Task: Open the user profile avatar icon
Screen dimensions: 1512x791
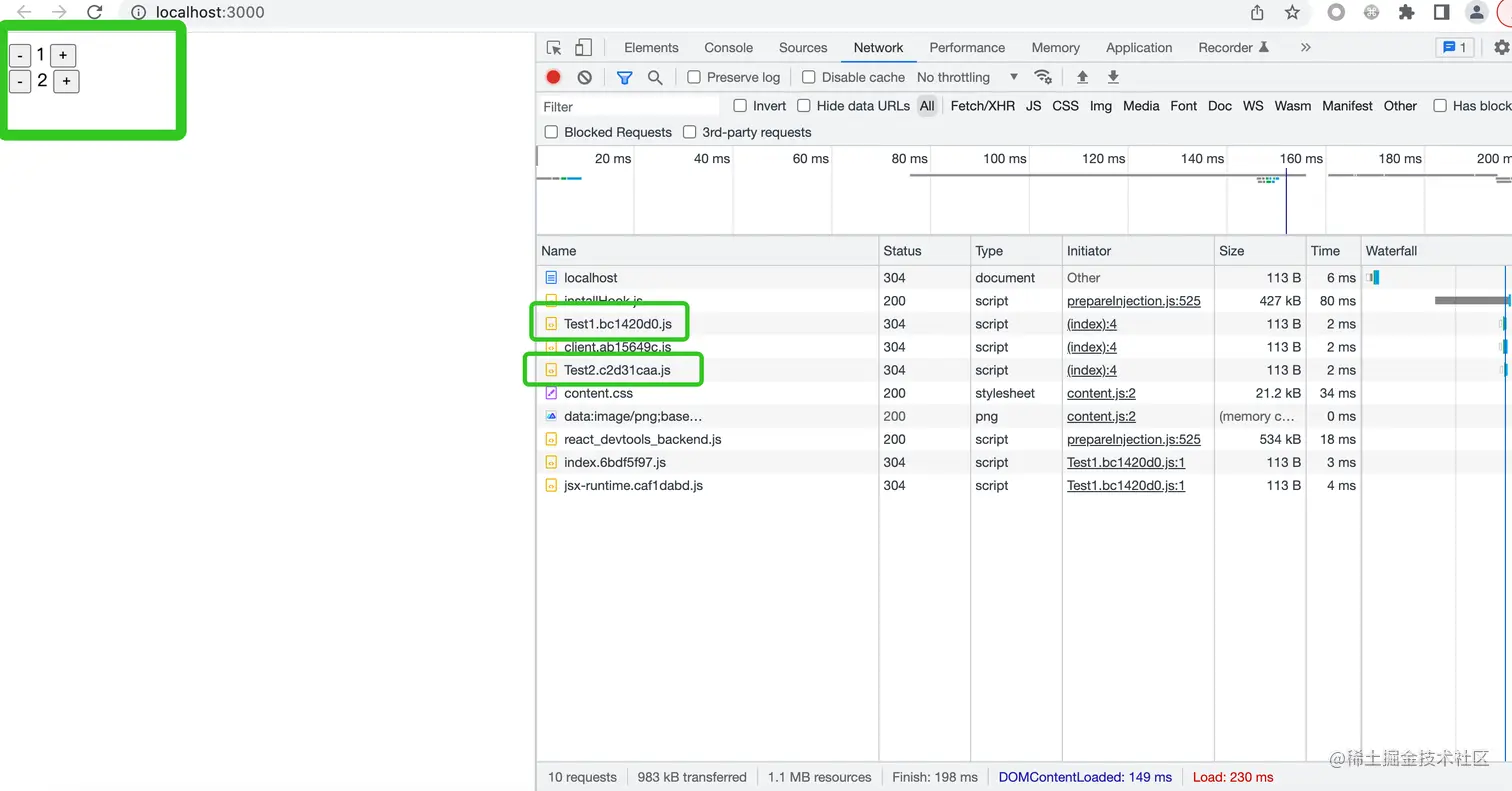Action: click(1476, 12)
